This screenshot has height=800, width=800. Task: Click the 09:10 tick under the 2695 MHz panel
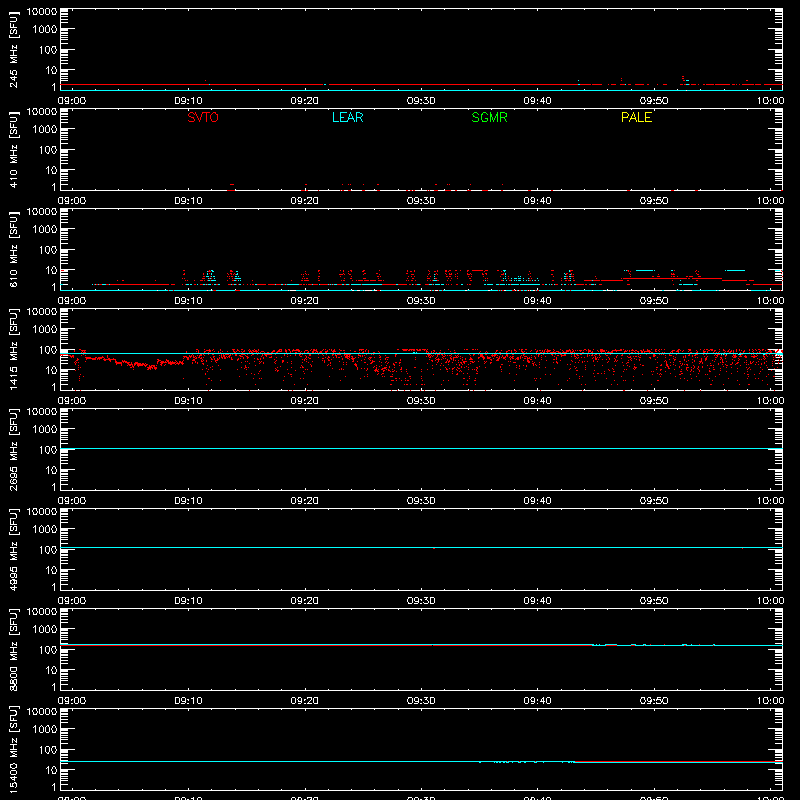click(x=188, y=501)
